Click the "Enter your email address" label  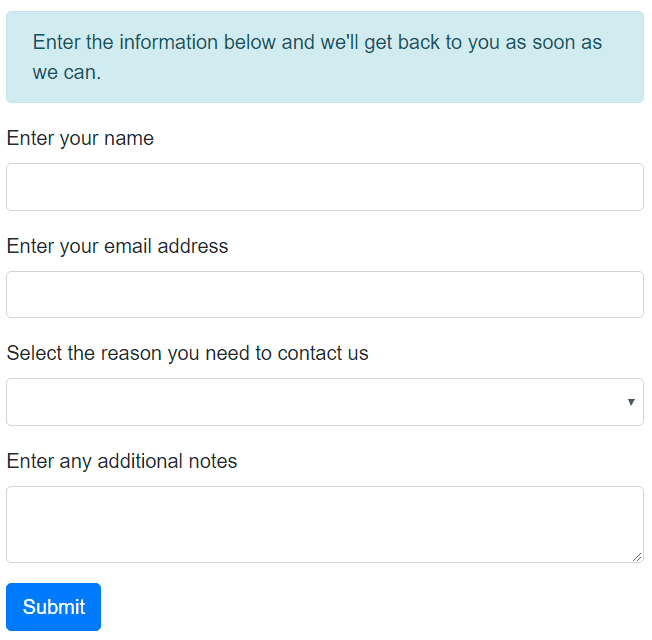117,246
